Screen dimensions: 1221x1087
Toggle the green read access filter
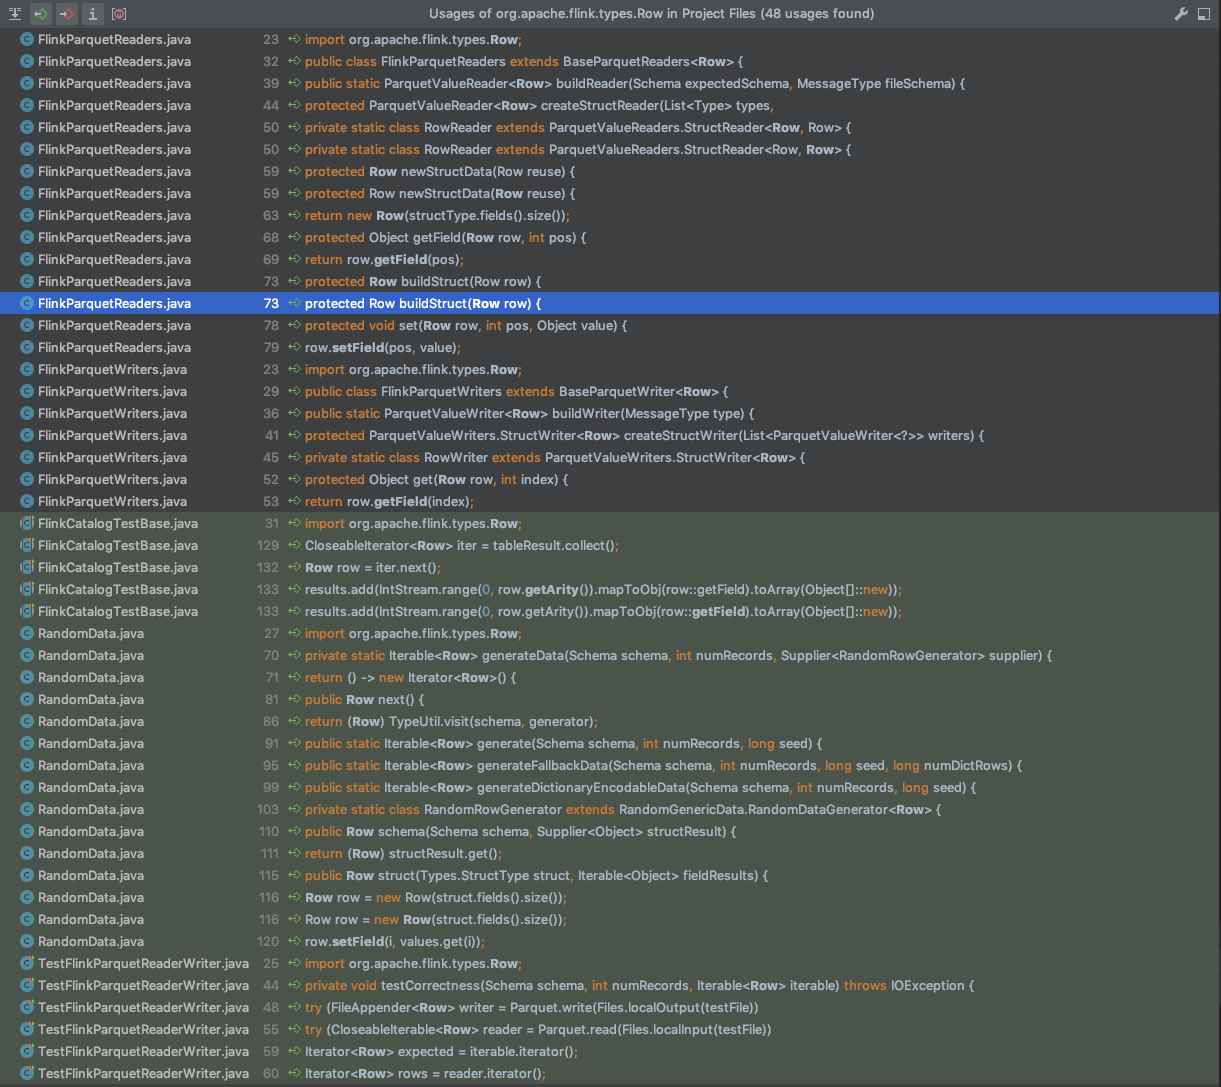coord(41,14)
